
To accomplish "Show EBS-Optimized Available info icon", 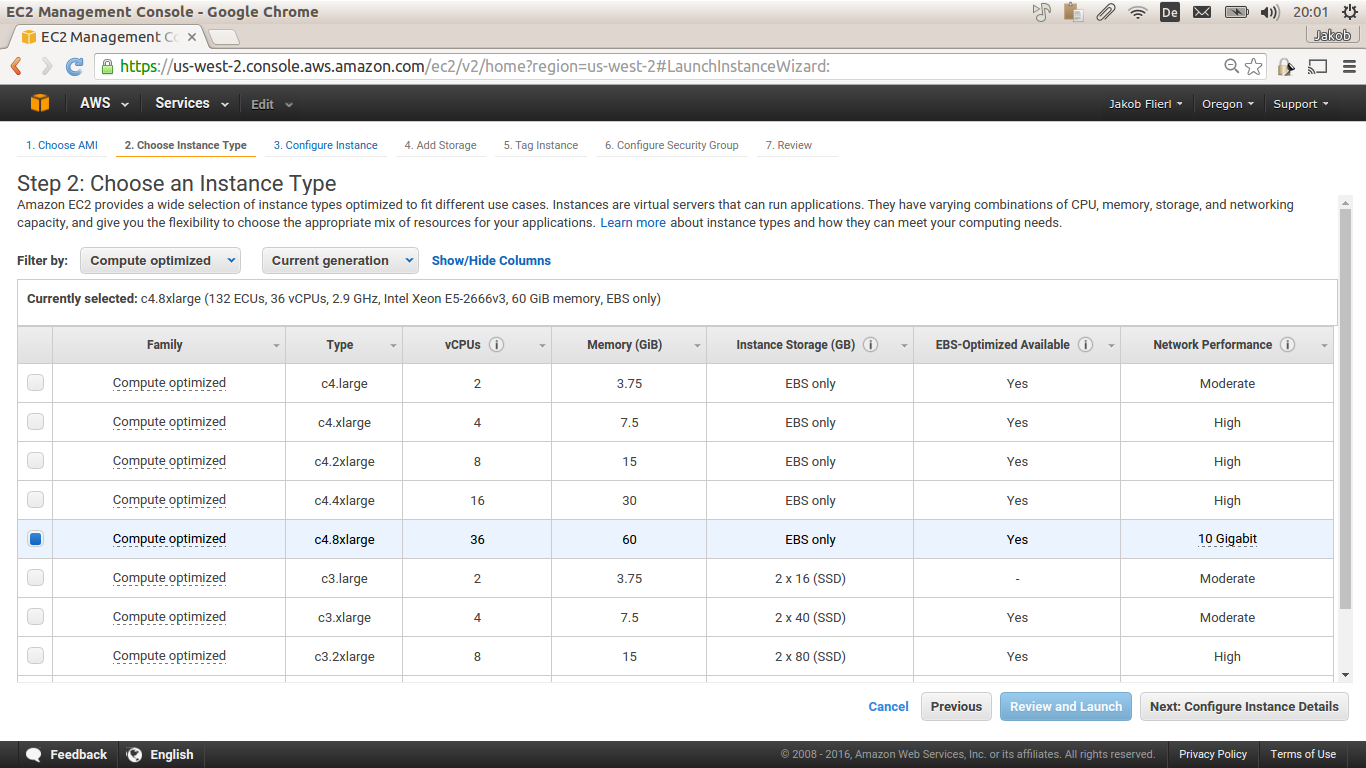I will click(x=1085, y=344).
